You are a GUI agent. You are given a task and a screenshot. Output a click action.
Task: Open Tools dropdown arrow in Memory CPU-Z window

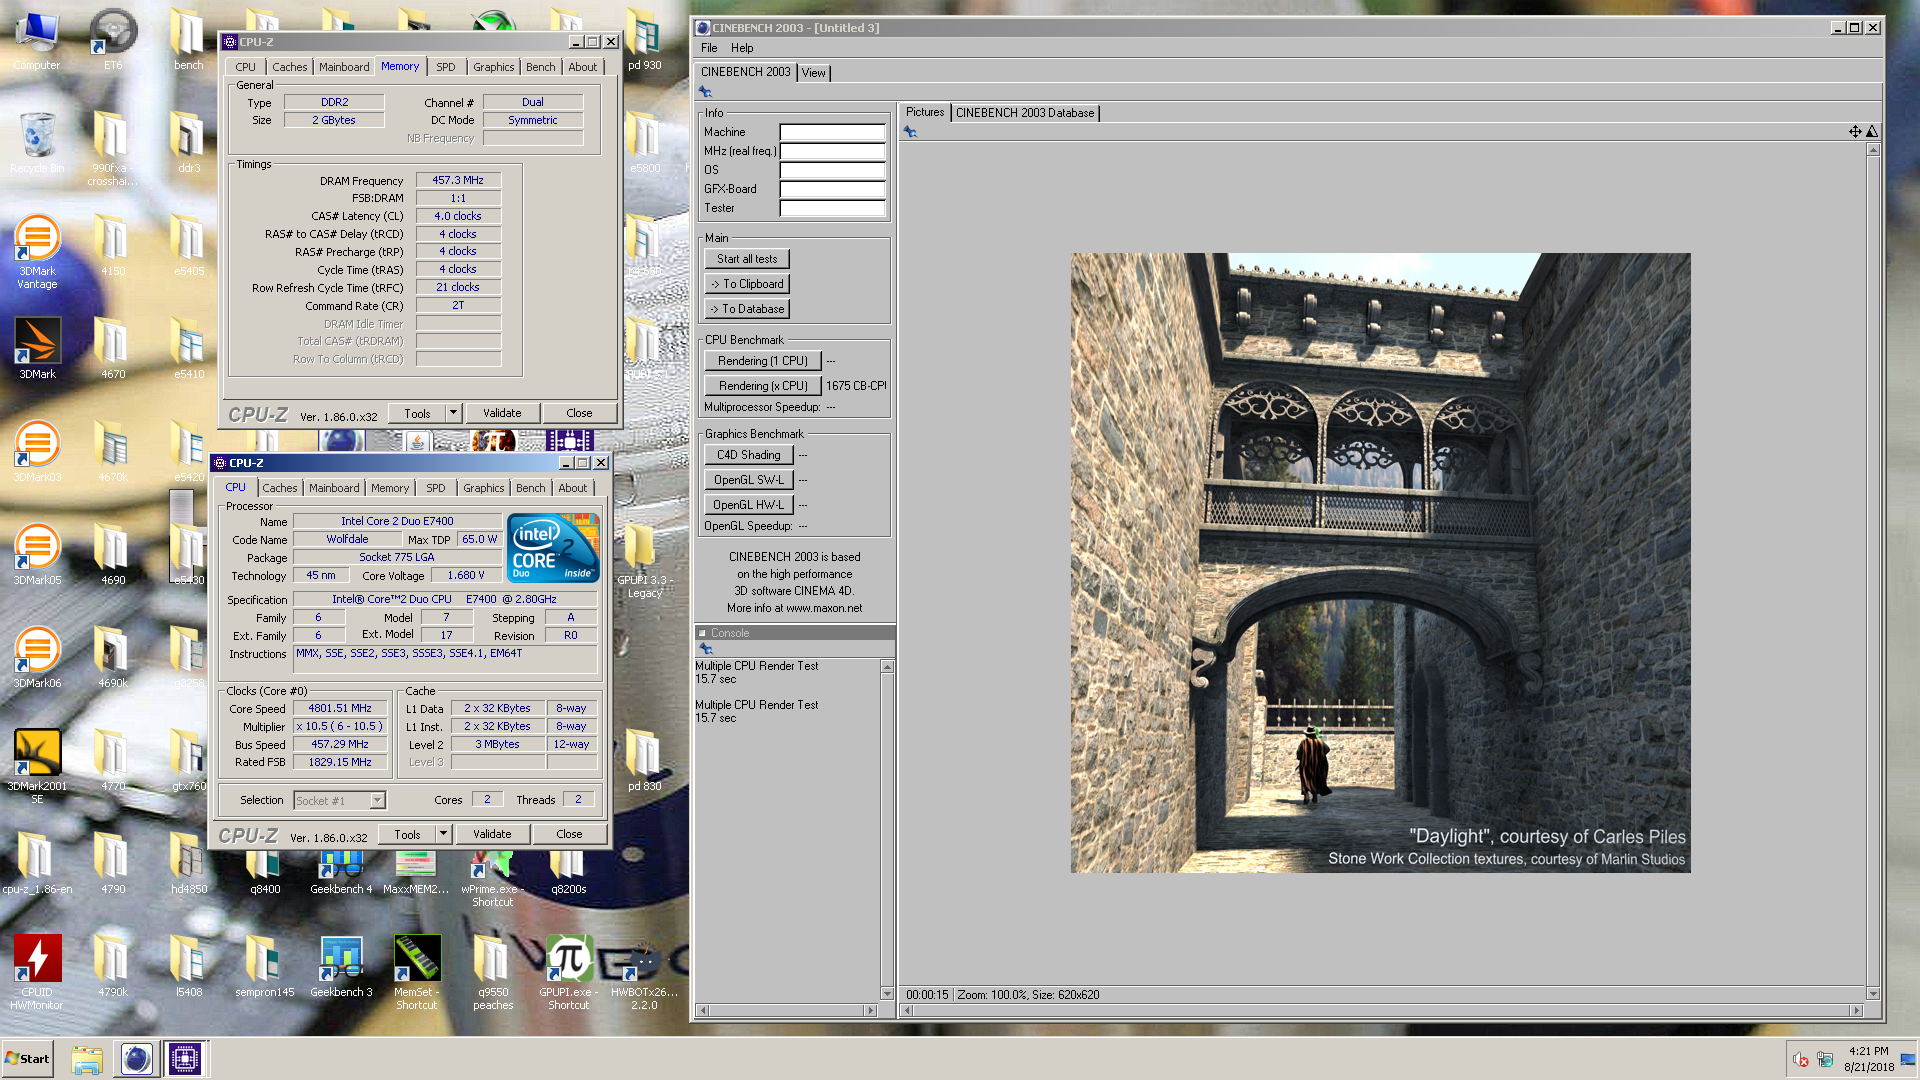click(x=453, y=413)
